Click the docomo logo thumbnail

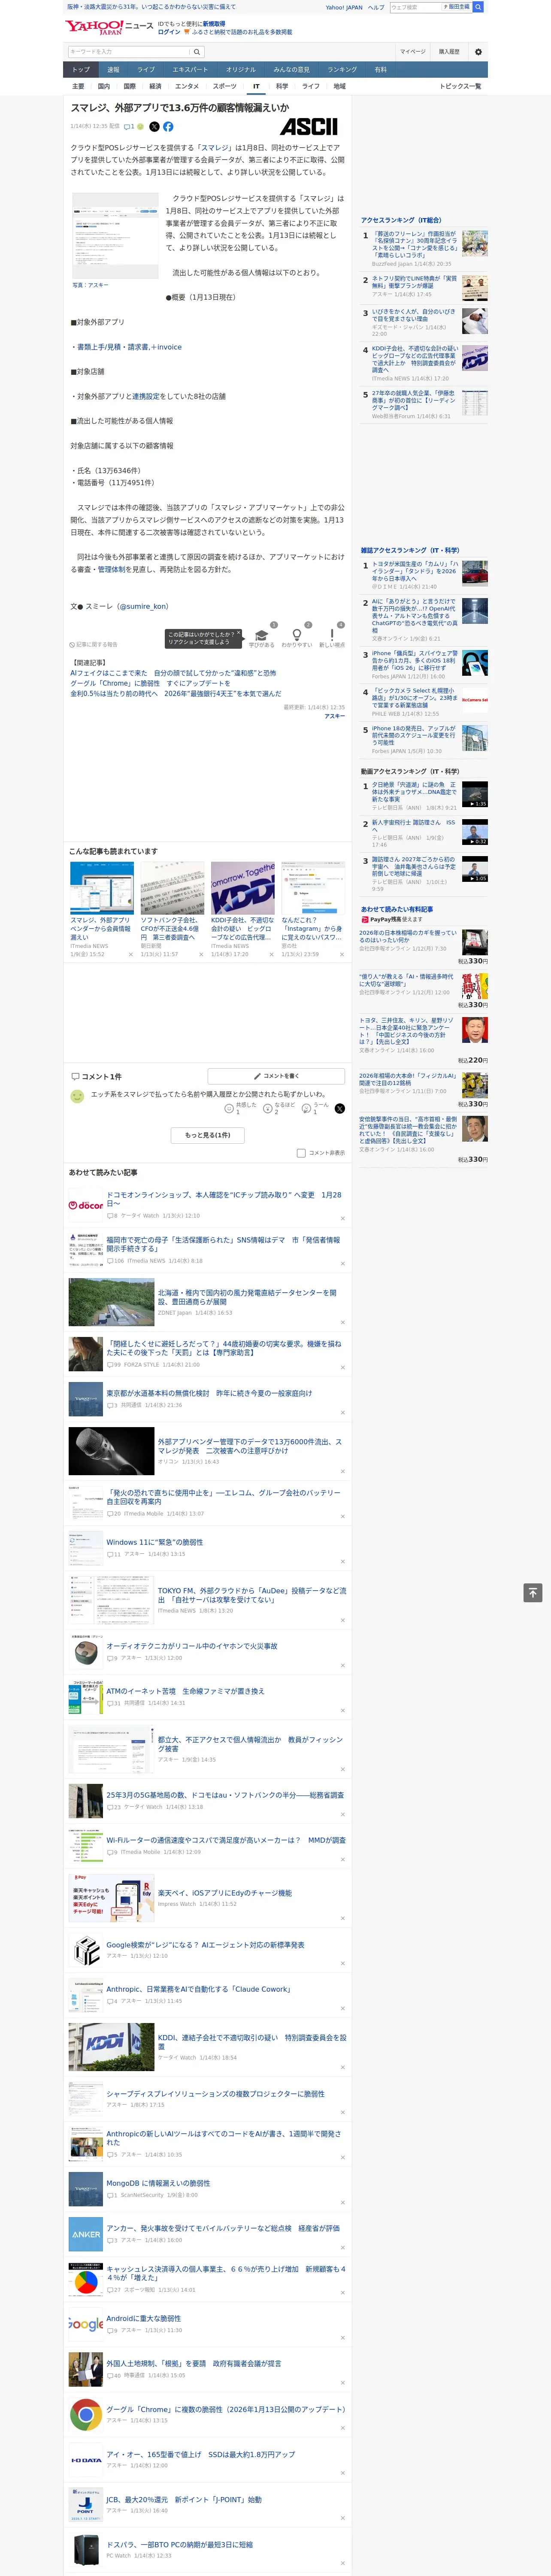pos(86,1205)
